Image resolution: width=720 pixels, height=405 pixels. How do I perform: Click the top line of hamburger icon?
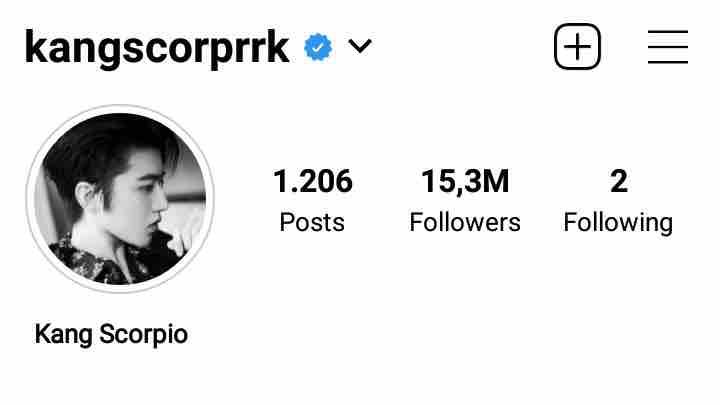tap(668, 32)
